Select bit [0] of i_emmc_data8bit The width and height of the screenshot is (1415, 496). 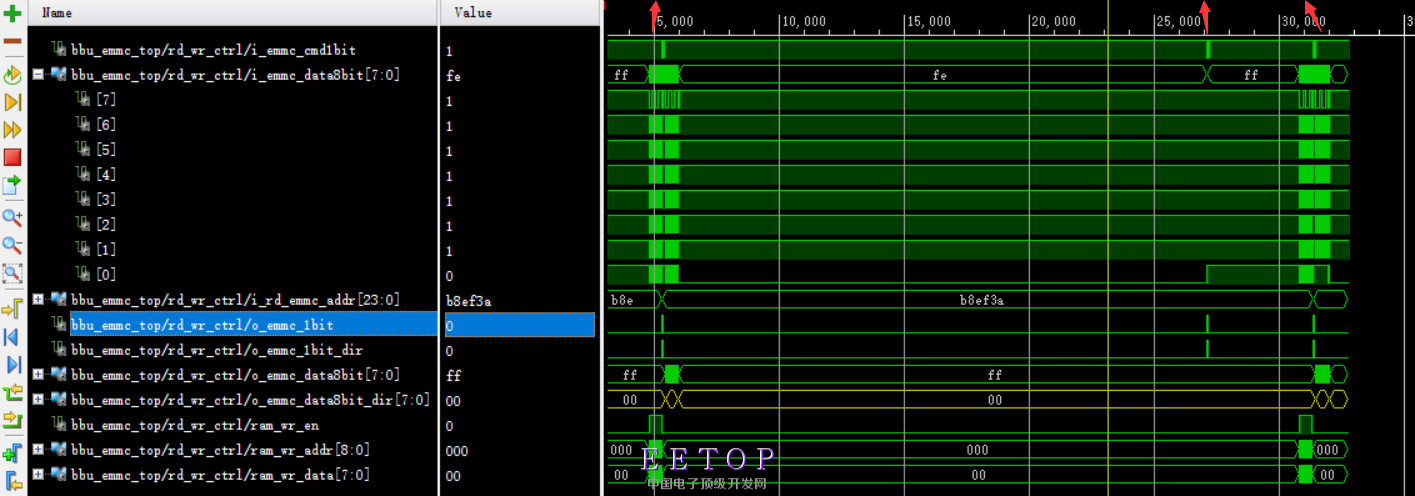pos(105,274)
